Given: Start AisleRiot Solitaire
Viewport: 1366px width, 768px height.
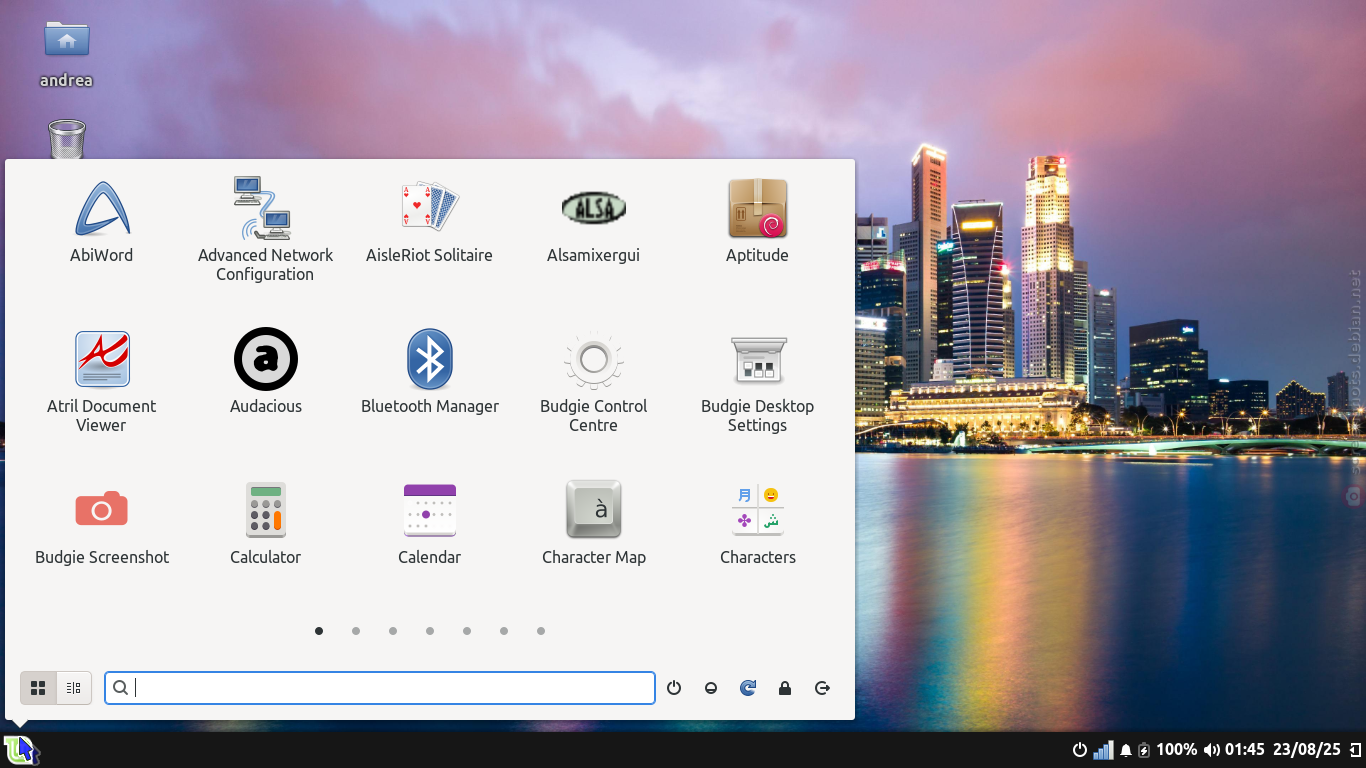Looking at the screenshot, I should (x=429, y=223).
